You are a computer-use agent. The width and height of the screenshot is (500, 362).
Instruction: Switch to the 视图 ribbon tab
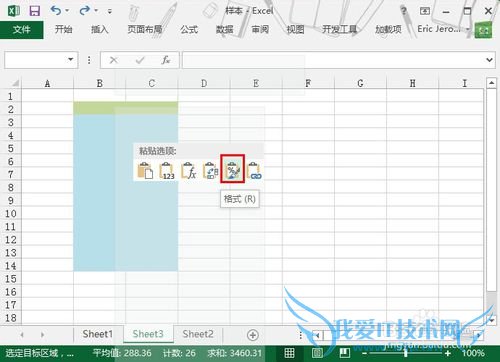point(295,30)
